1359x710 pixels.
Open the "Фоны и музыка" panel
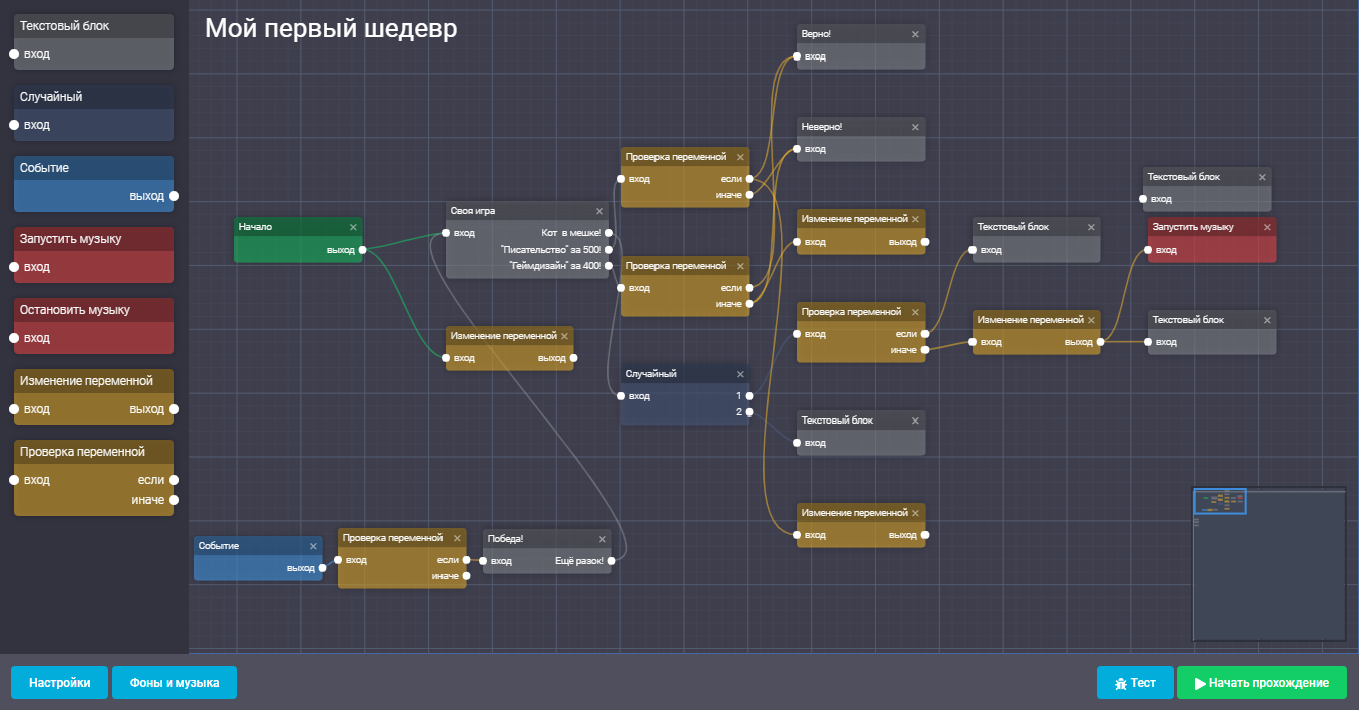(174, 683)
